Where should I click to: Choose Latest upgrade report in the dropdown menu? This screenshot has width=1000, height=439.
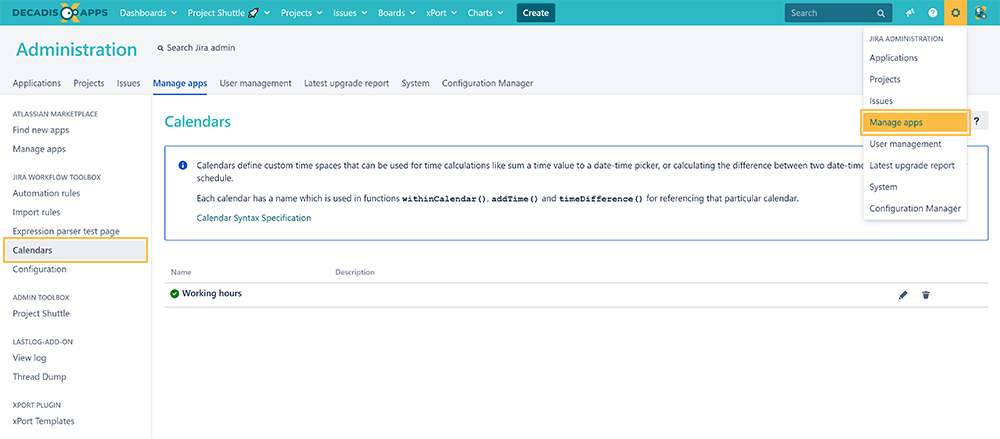pyautogui.click(x=912, y=166)
